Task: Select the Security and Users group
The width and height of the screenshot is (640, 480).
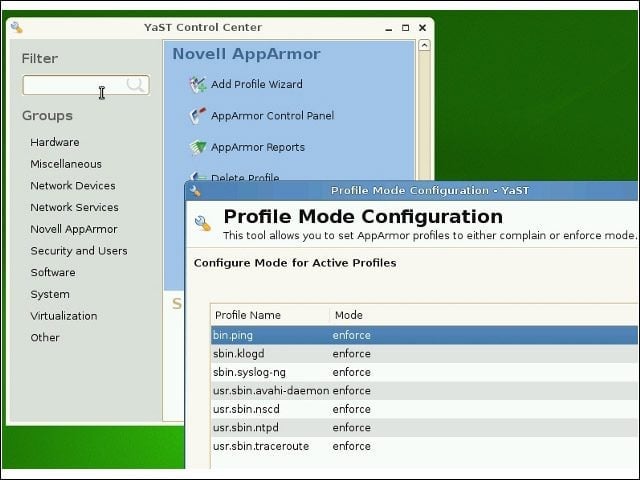Action: coord(79,251)
